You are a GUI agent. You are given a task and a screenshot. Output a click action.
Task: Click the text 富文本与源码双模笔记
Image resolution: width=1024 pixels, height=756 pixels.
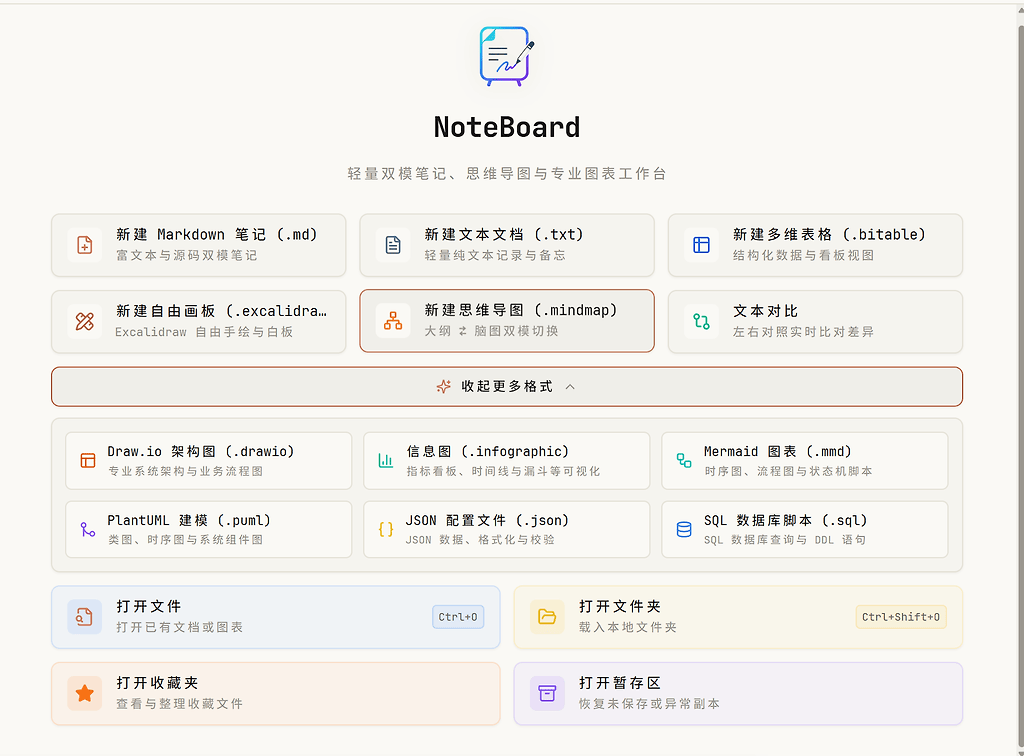point(187,255)
